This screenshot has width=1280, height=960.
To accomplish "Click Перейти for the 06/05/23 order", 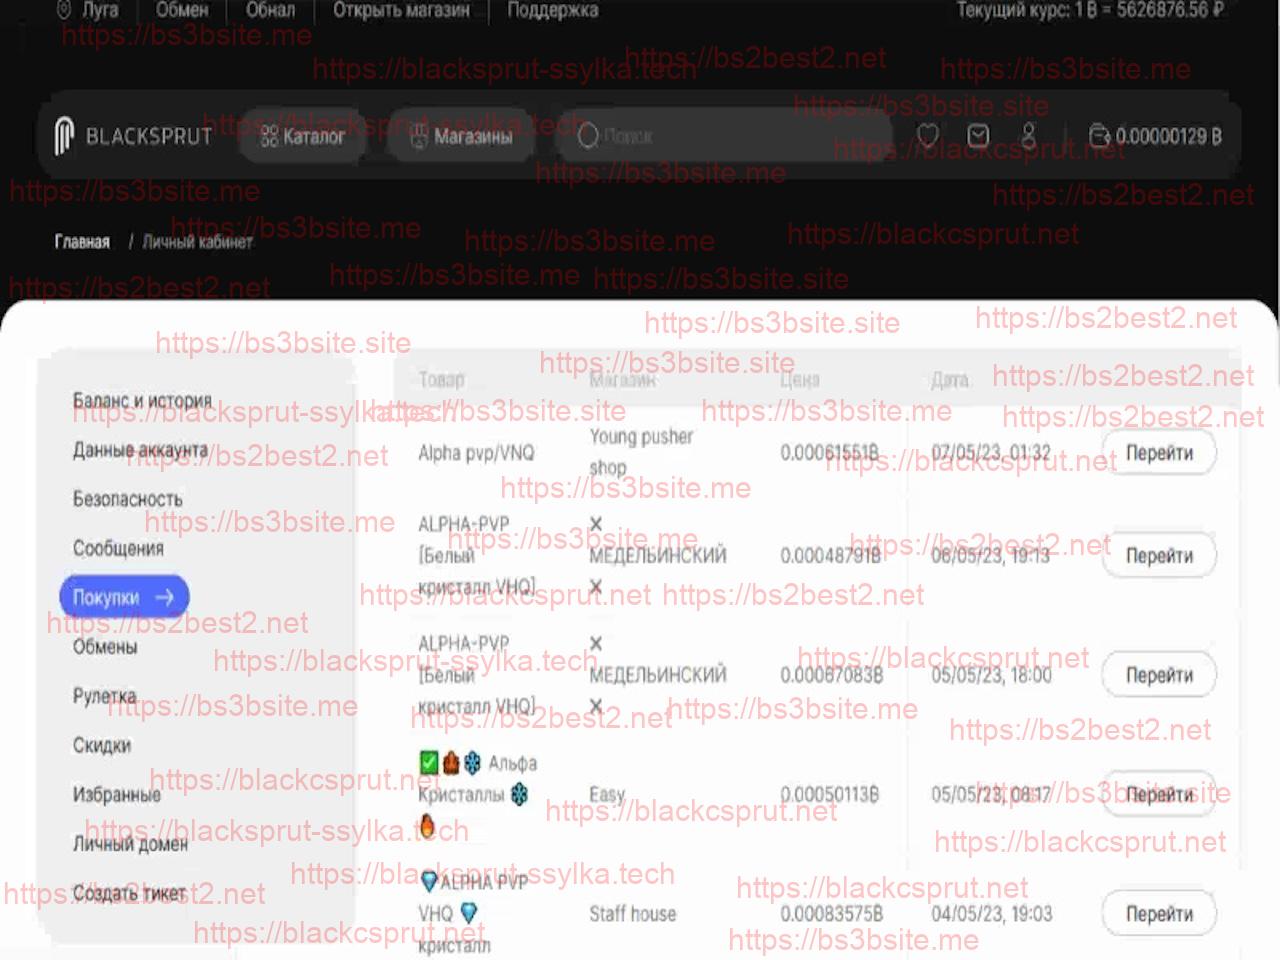I will point(1159,556).
